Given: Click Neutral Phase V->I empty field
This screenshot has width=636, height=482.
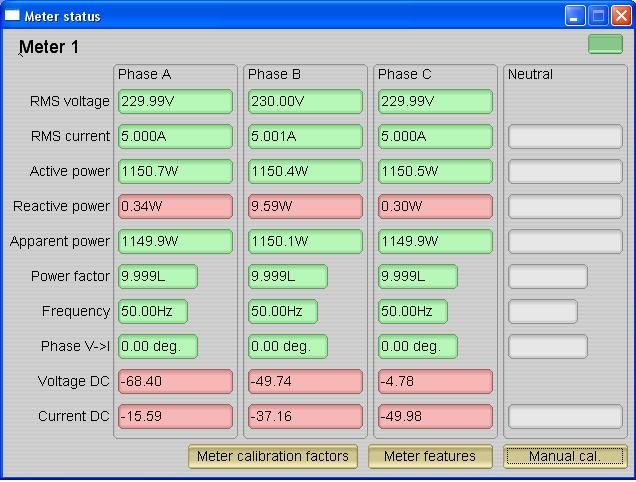Looking at the screenshot, I should [548, 346].
